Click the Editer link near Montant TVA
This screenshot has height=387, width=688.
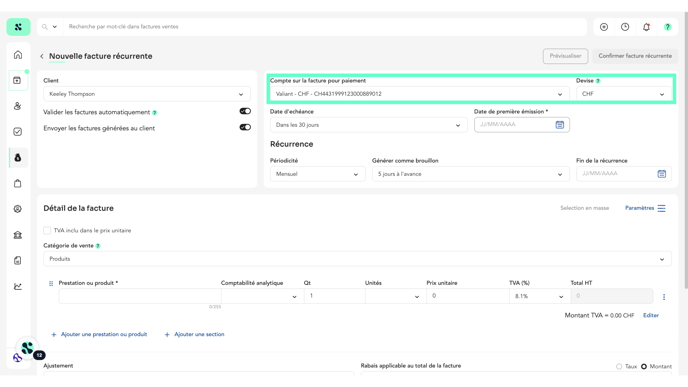point(651,315)
